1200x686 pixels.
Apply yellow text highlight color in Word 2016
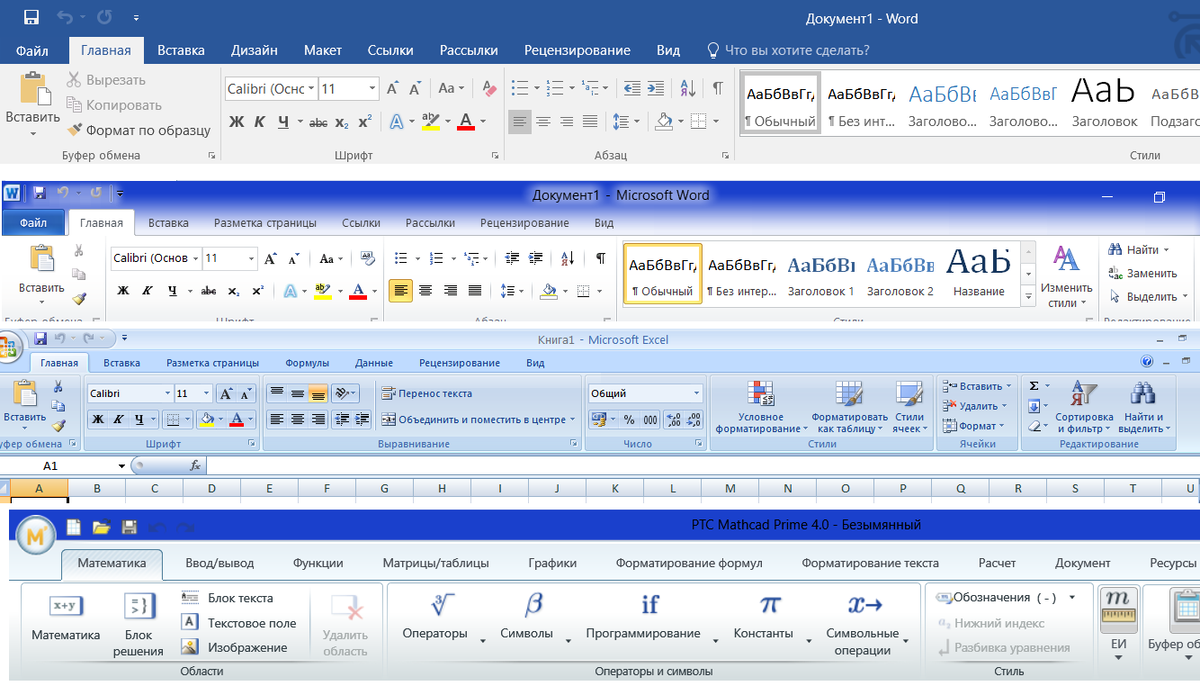coord(430,122)
